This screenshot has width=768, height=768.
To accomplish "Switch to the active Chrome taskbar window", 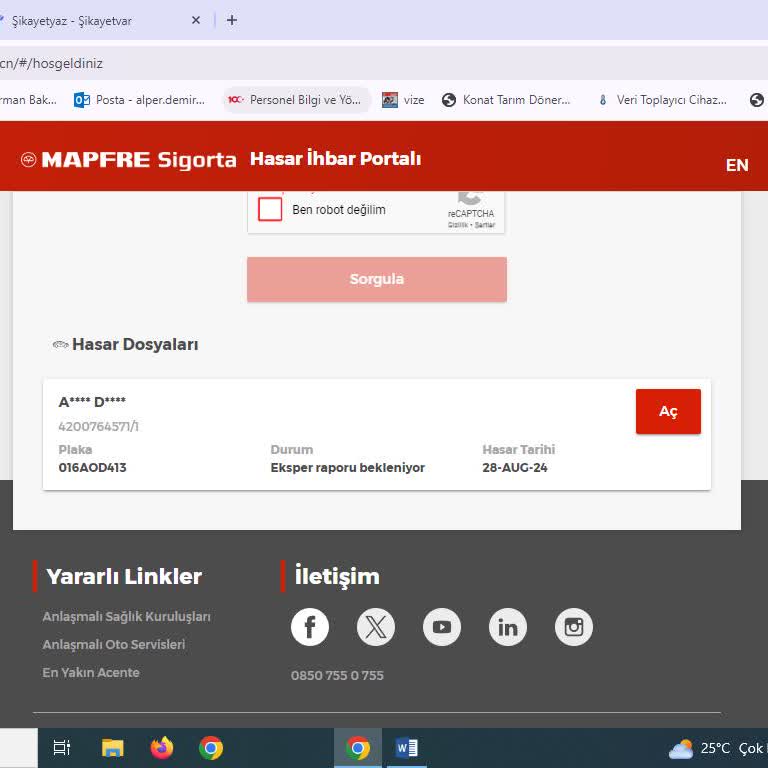I will click(358, 748).
